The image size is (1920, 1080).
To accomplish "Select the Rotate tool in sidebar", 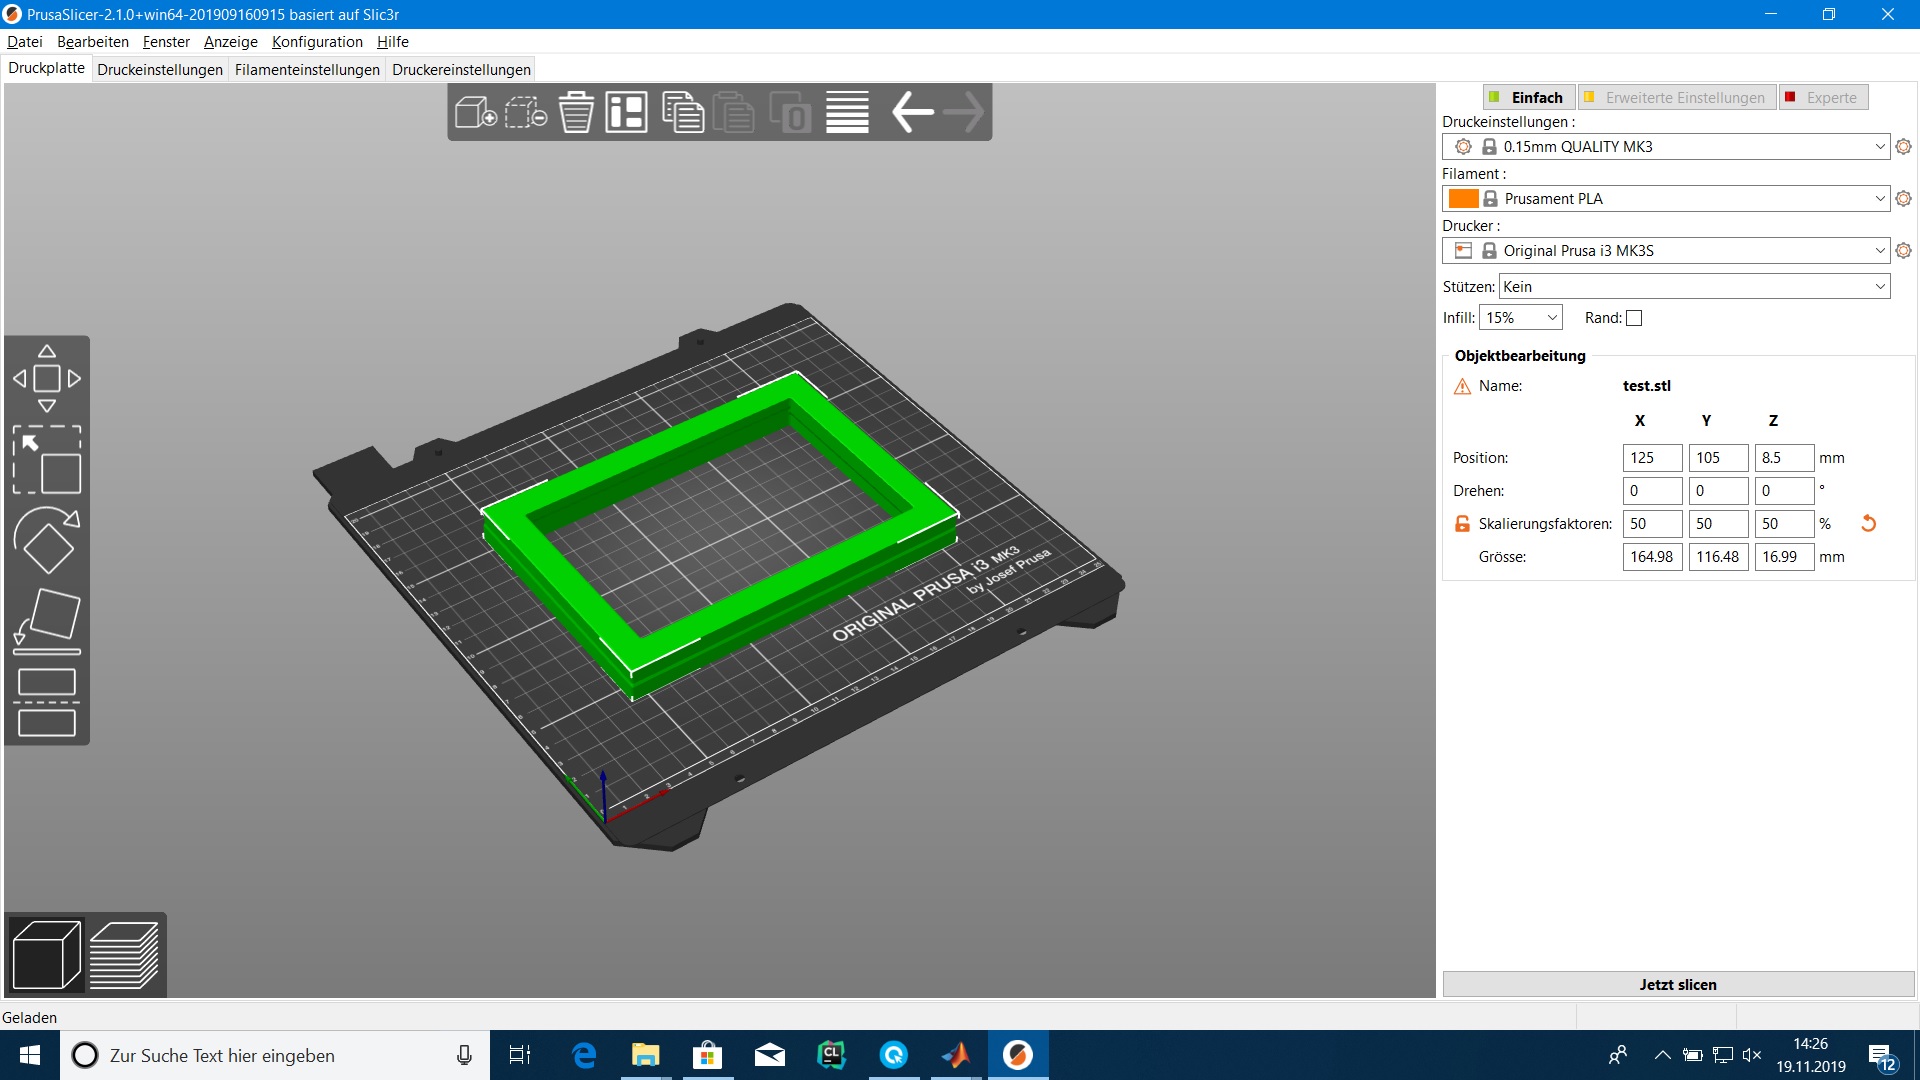I will pyautogui.click(x=47, y=540).
